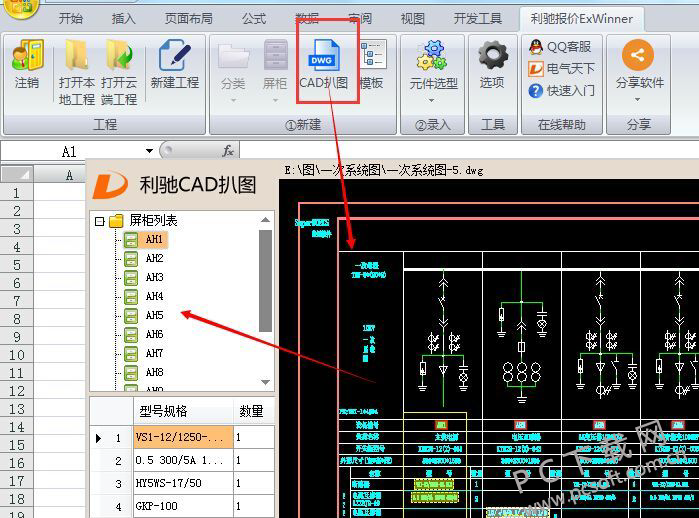Open the Name Box dropdown arrow
Image resolution: width=699 pixels, height=518 pixels.
coord(149,151)
